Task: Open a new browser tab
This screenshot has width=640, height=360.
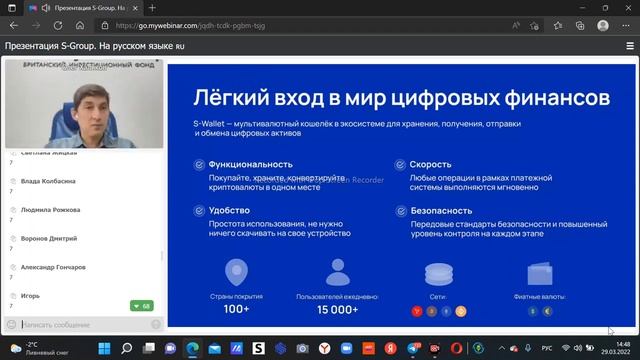Action: click(x=152, y=8)
